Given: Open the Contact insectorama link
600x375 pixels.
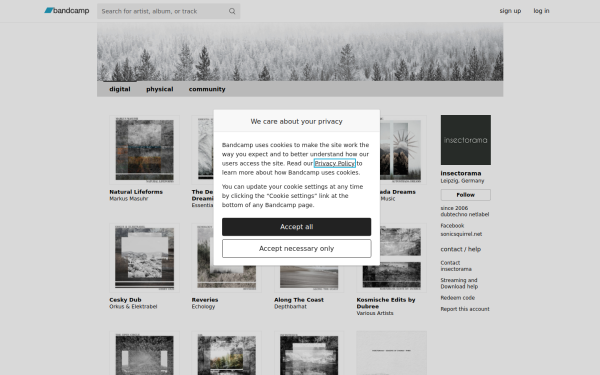Looking at the screenshot, I should tap(456, 266).
